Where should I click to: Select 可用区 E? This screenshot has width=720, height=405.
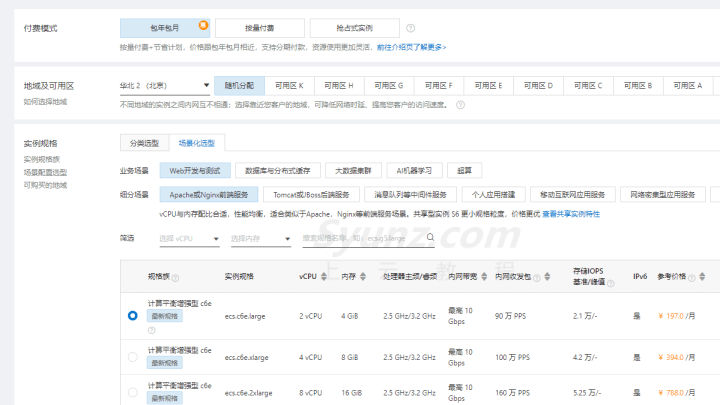[x=488, y=85]
